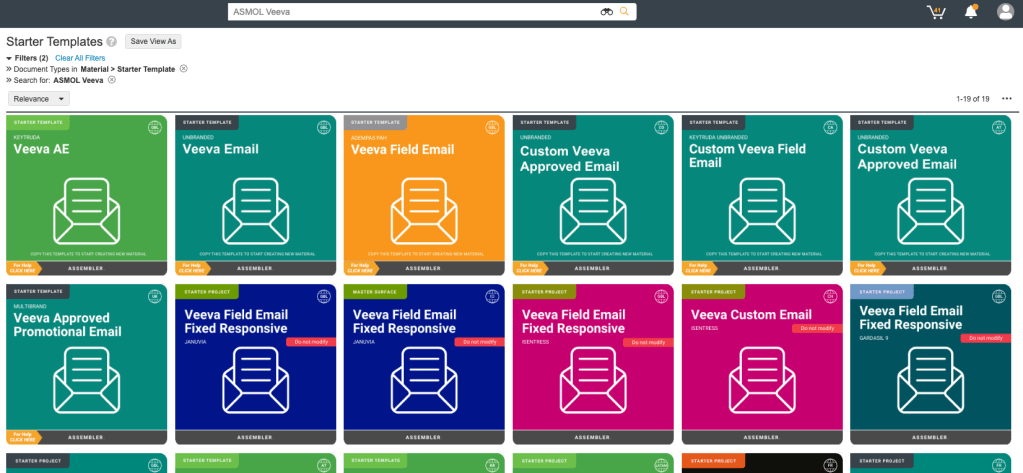Click the CA globe icon on Custom Veeva Field Email

click(x=830, y=127)
